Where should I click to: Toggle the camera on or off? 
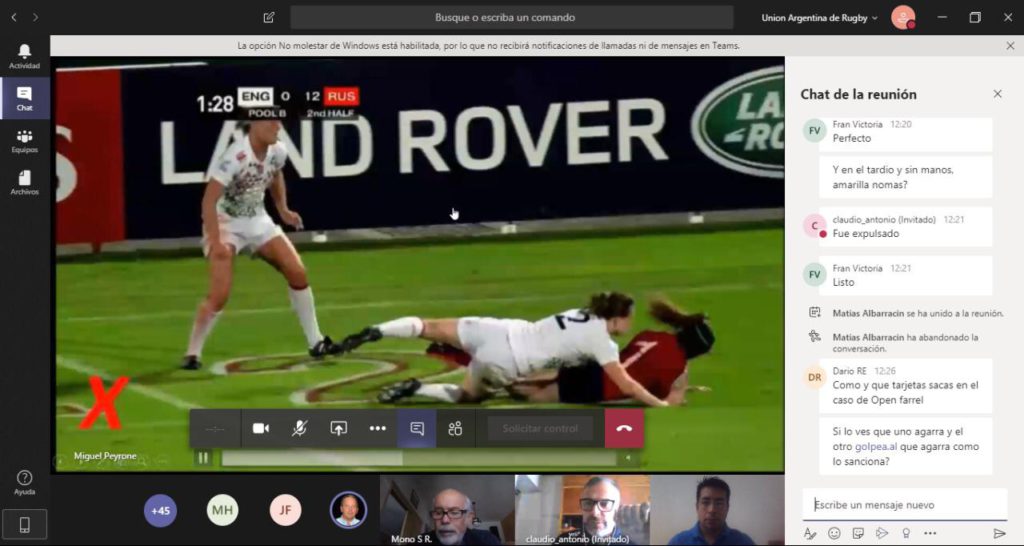pos(261,428)
